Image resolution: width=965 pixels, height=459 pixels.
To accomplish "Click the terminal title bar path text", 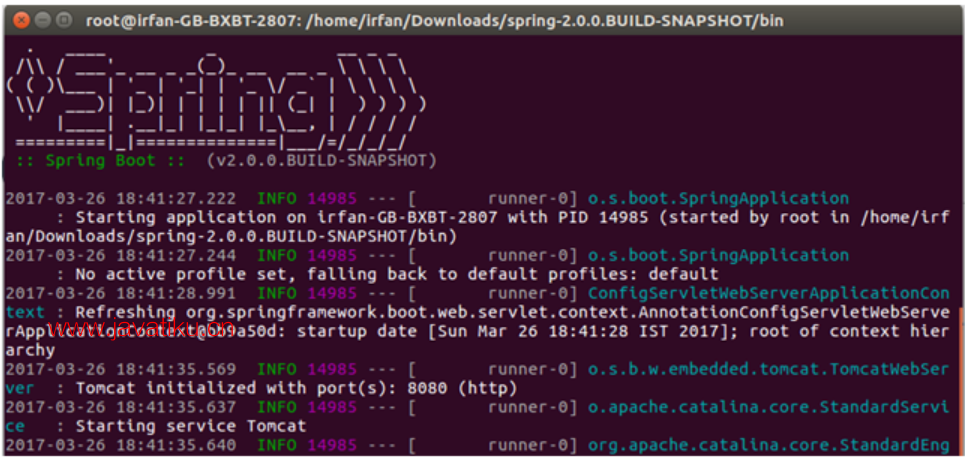I will [434, 21].
